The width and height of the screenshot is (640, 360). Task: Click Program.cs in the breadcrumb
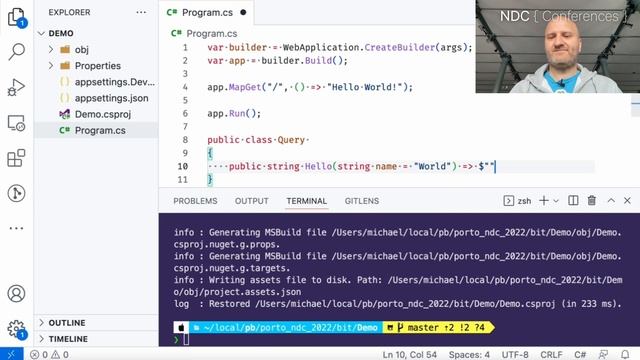coord(211,33)
